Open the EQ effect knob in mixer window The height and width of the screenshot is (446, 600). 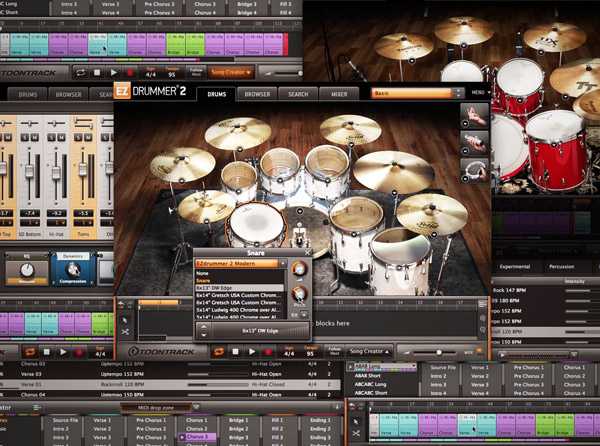(x=27, y=270)
